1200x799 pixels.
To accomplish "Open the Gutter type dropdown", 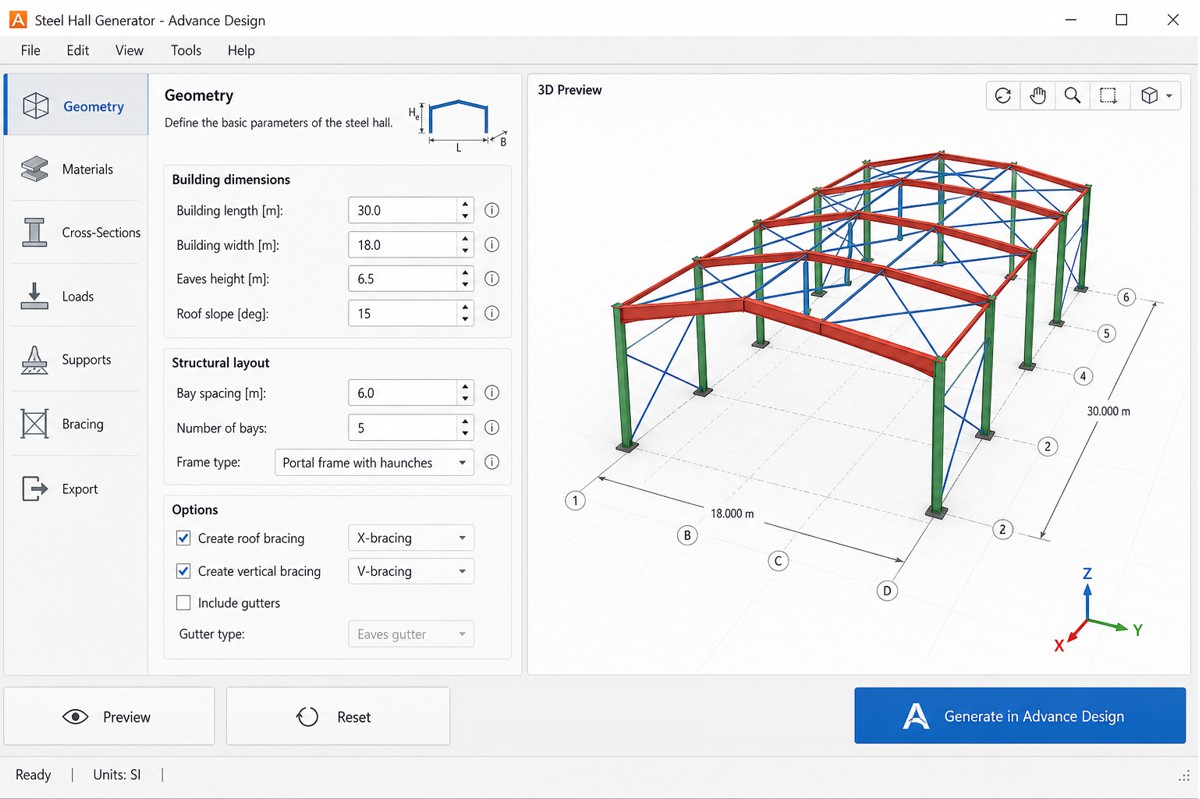I will coord(411,634).
